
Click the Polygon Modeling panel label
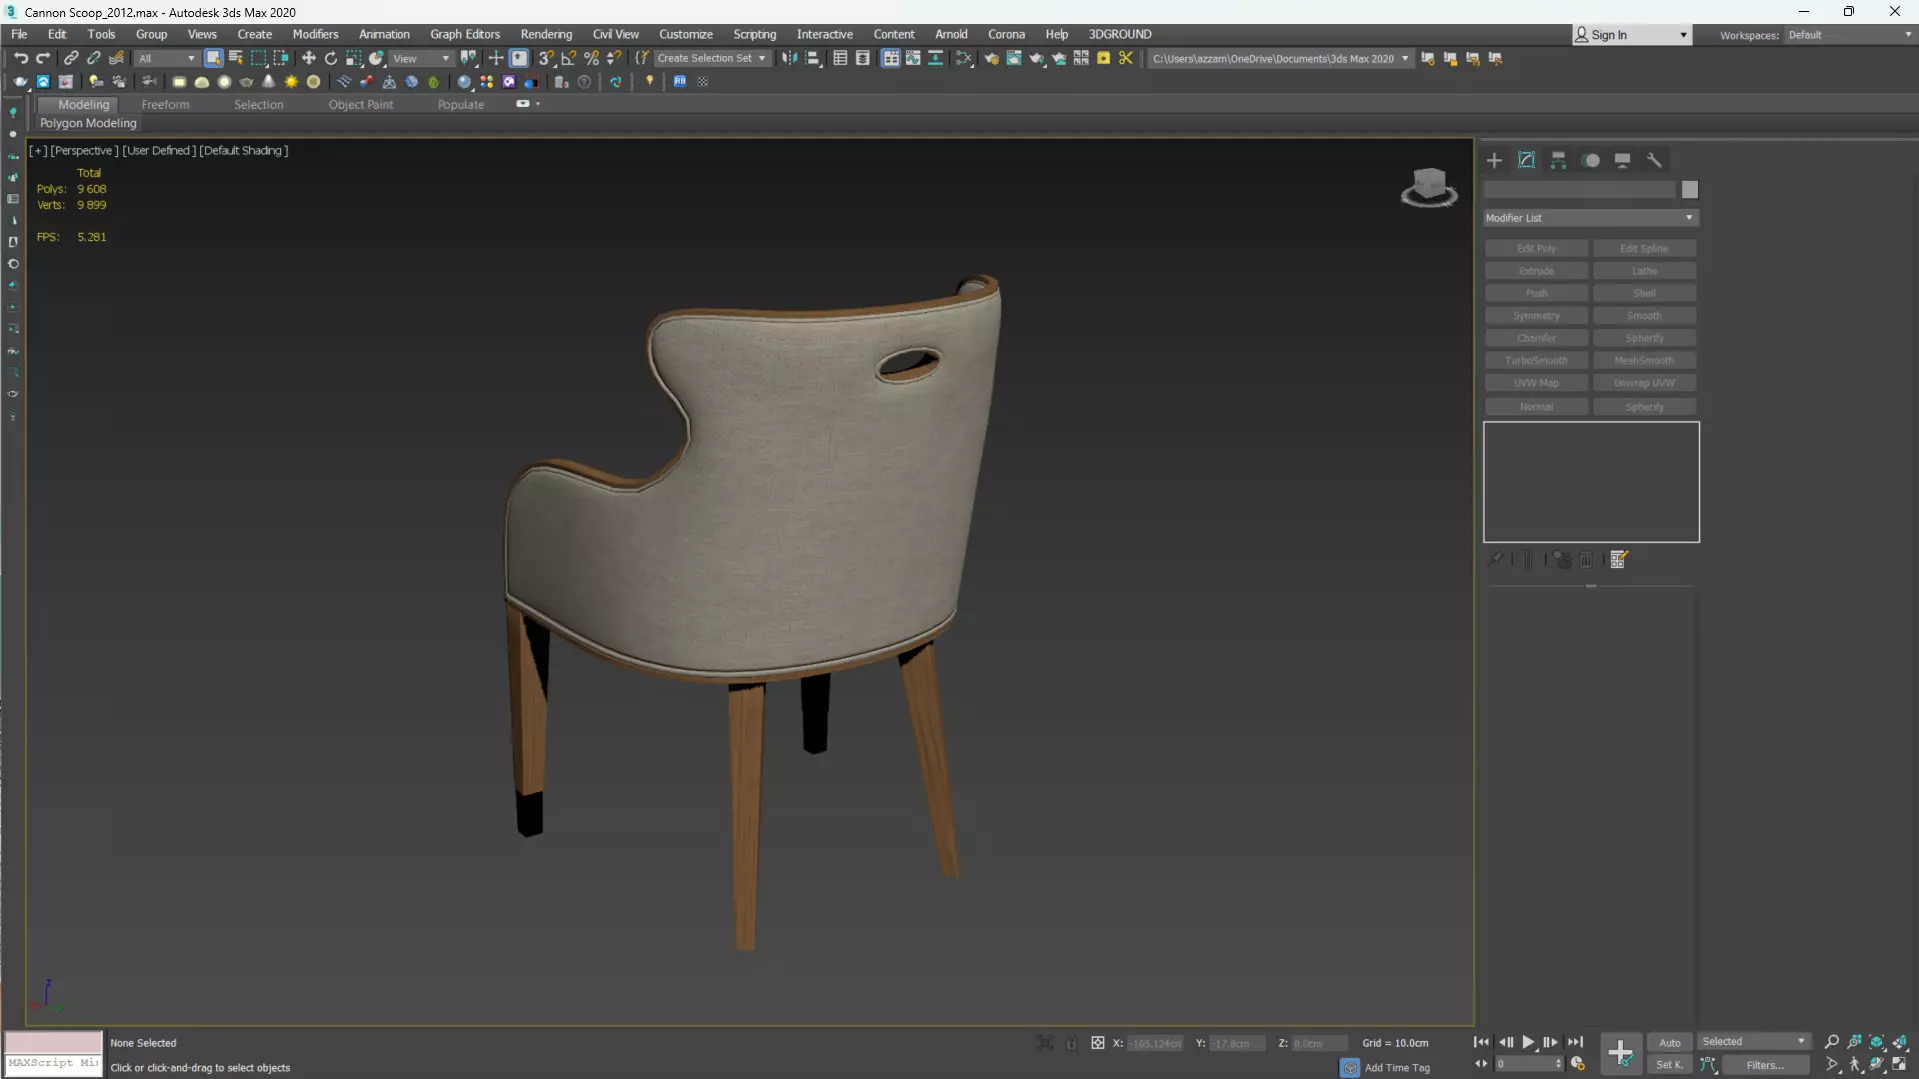(x=88, y=123)
